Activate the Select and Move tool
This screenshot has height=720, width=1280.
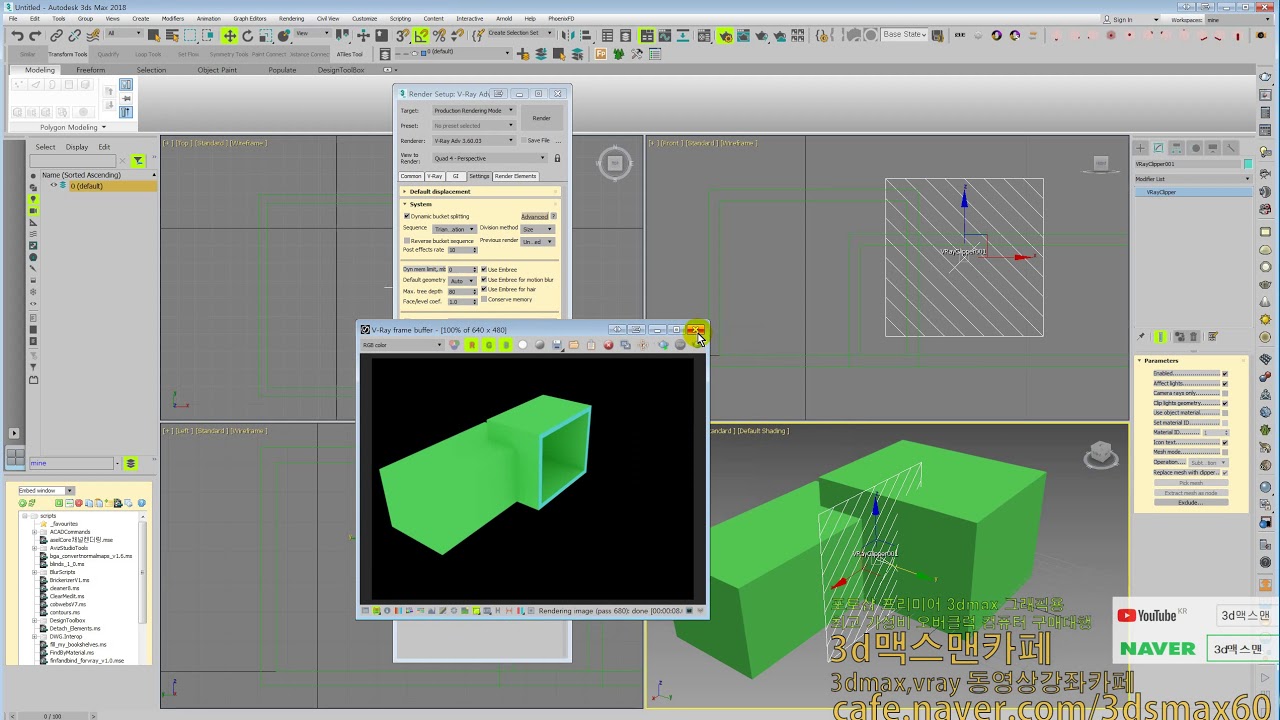[x=230, y=35]
